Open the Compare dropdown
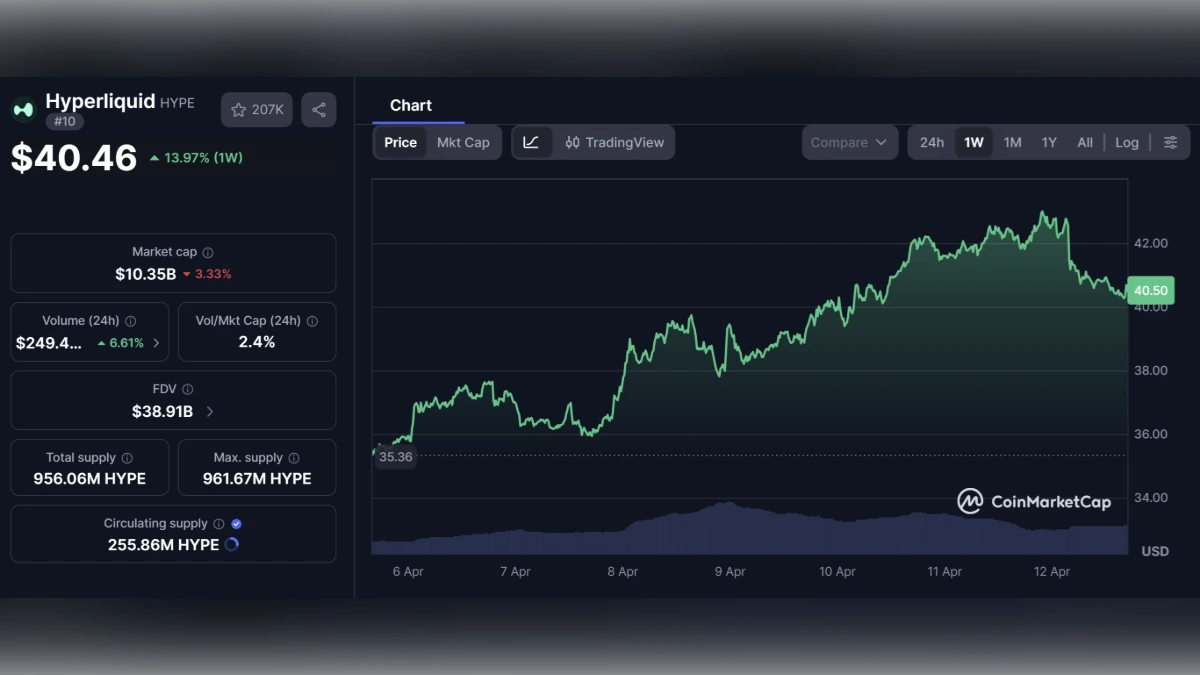Screen dimensions: 1200x675 point(848,142)
